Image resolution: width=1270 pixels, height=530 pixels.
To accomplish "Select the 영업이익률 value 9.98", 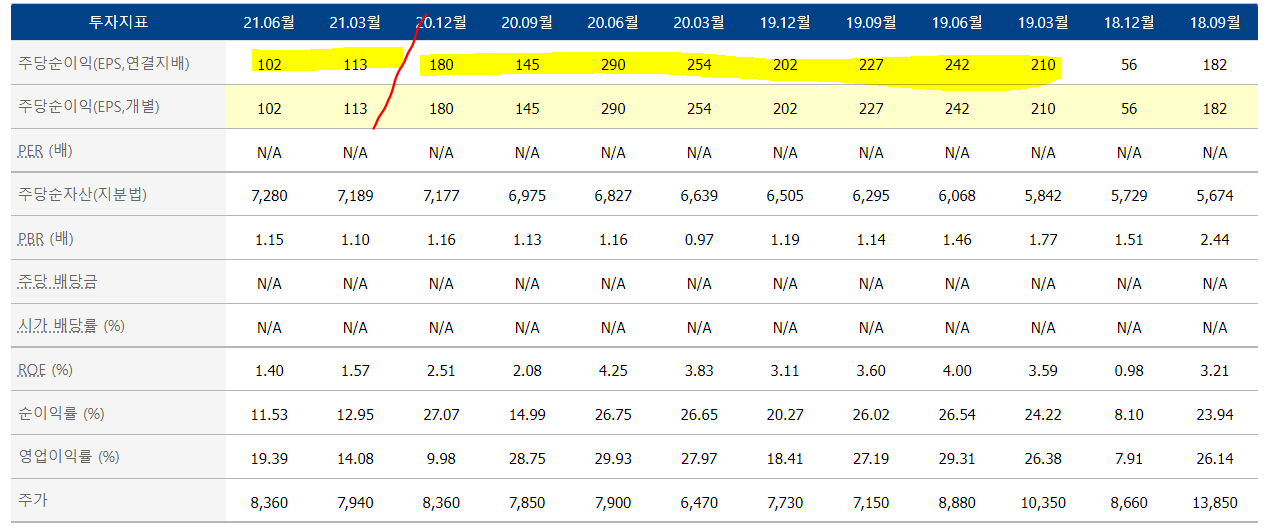I will (x=441, y=458).
